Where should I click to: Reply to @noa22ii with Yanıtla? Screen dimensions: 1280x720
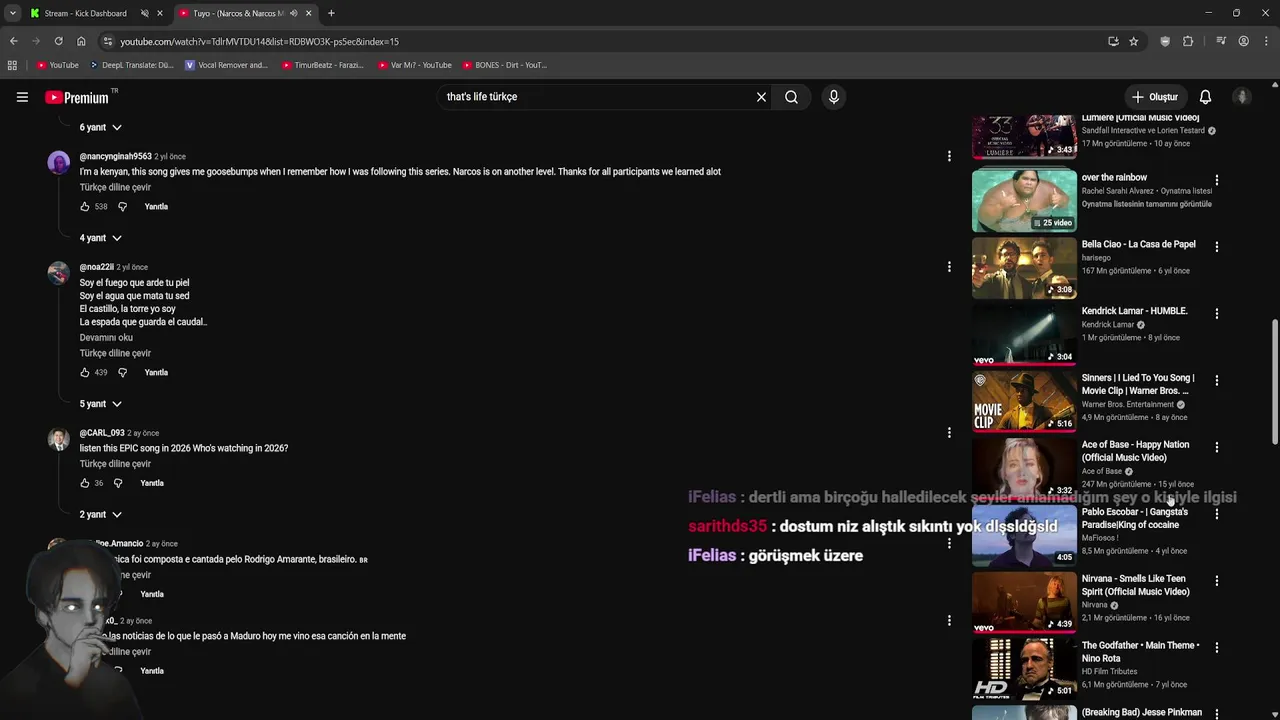coord(156,373)
